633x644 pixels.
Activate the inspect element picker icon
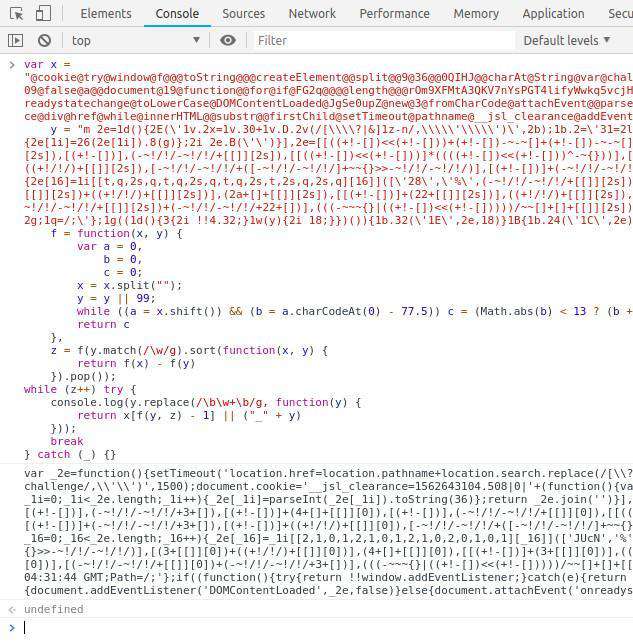pyautogui.click(x=16, y=14)
